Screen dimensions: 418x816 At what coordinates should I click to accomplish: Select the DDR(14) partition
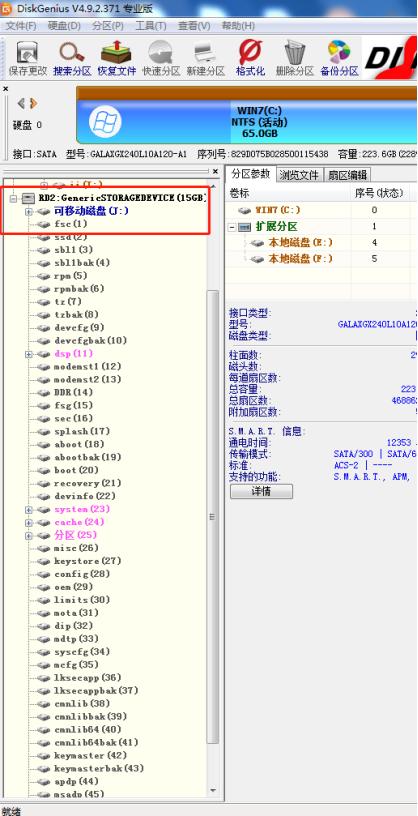coord(73,392)
